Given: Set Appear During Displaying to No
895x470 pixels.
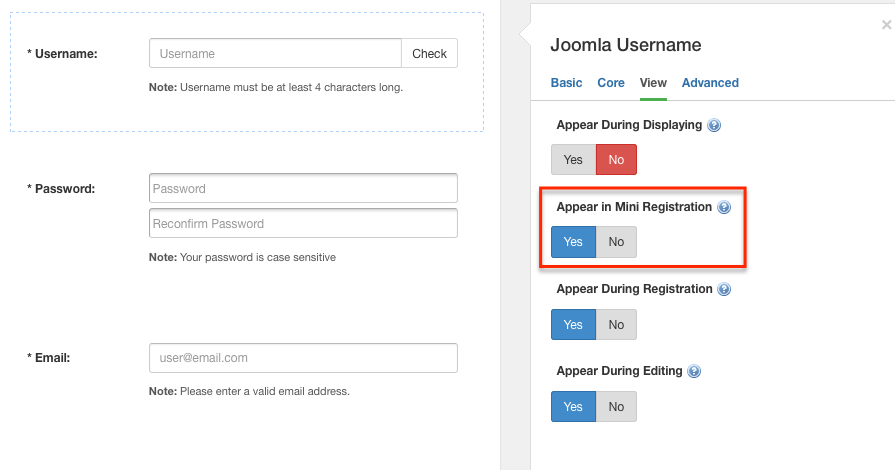Looking at the screenshot, I should coord(616,160).
